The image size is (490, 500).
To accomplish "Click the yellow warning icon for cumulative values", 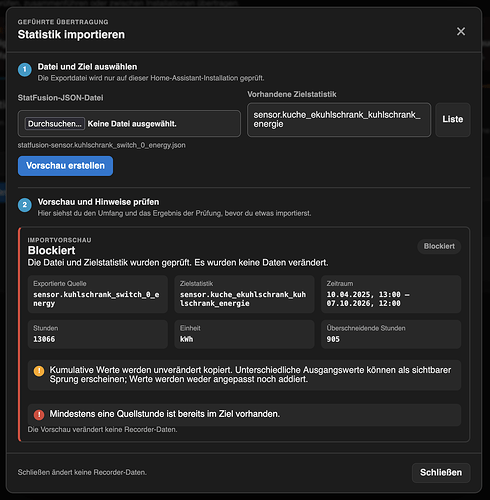I will tap(39, 371).
